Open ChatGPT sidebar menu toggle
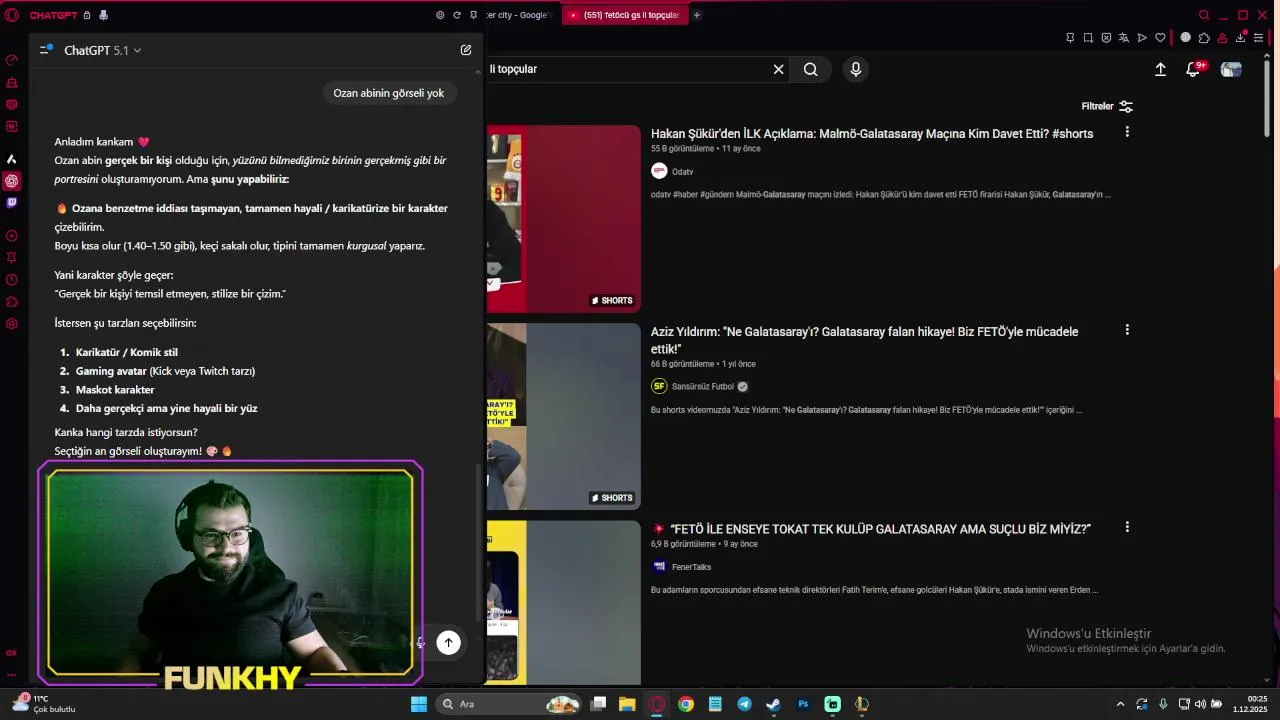The height and width of the screenshot is (720, 1280). click(45, 49)
